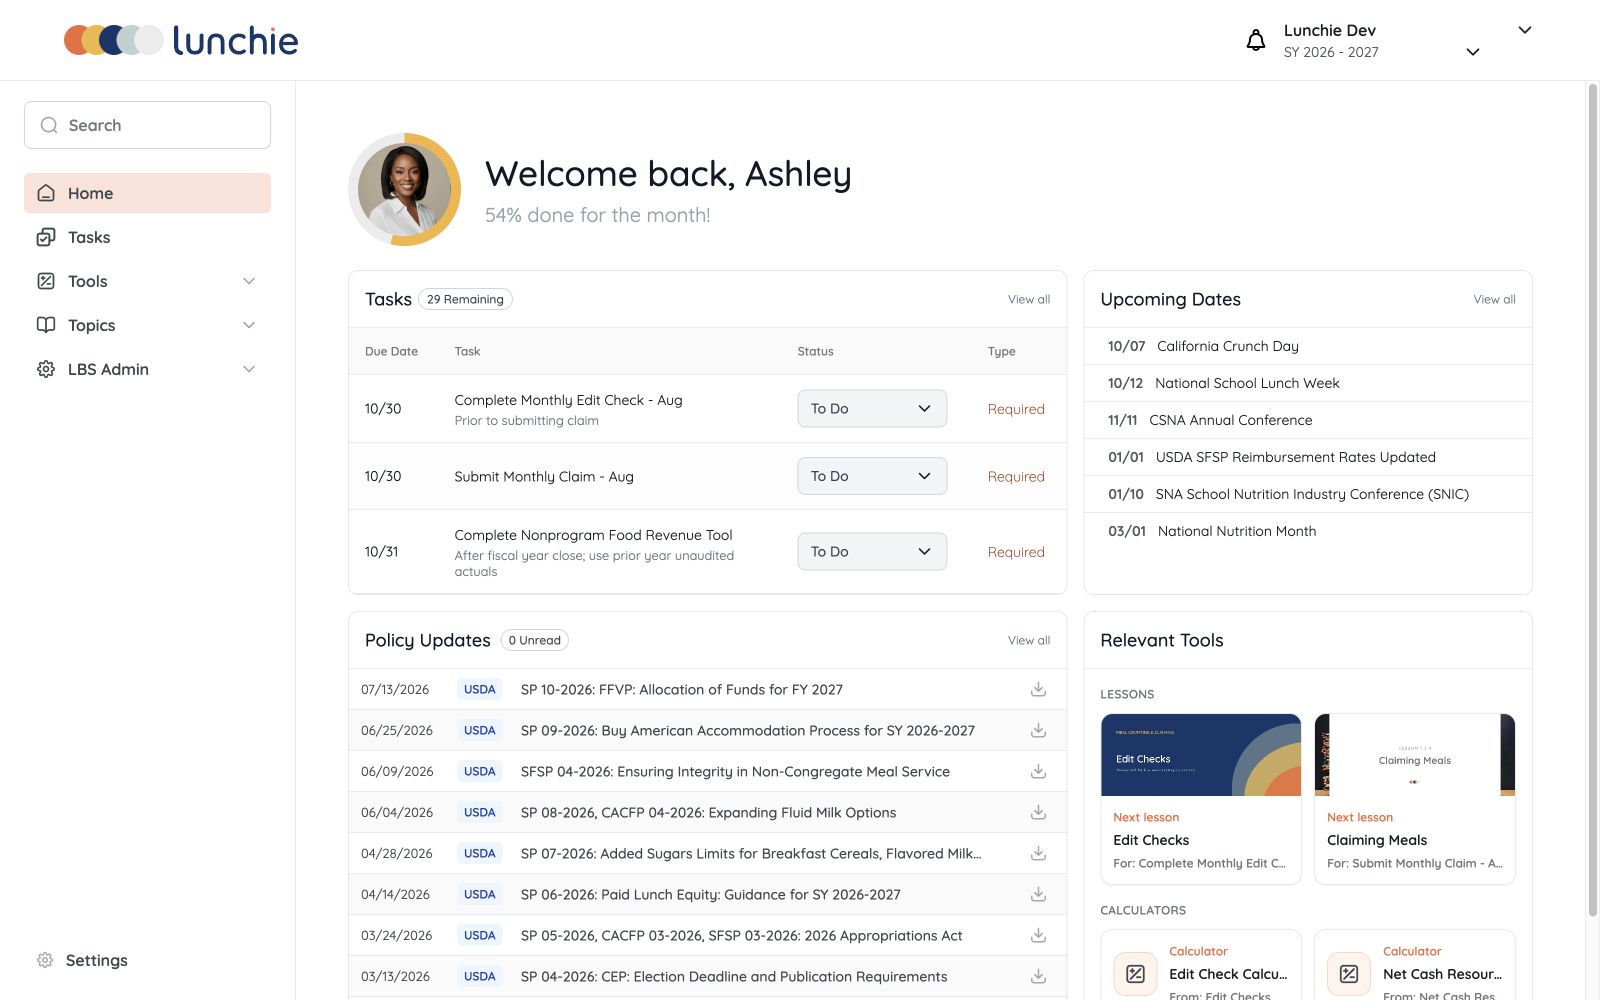1600x1000 pixels.
Task: Open the Edit Checks lesson card
Action: click(x=1201, y=799)
